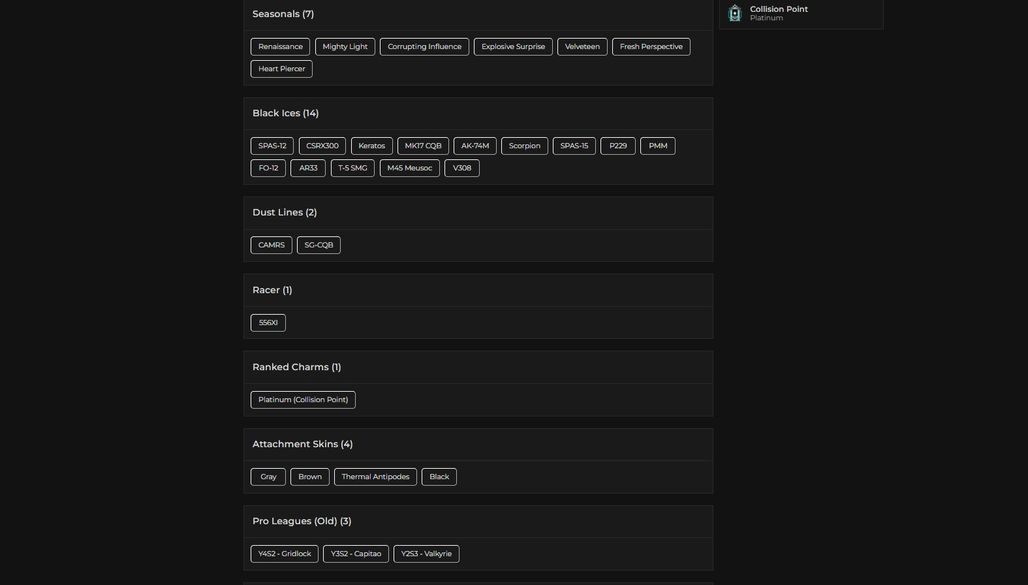Select the V308 tag
Image resolution: width=1028 pixels, height=585 pixels.
click(462, 168)
